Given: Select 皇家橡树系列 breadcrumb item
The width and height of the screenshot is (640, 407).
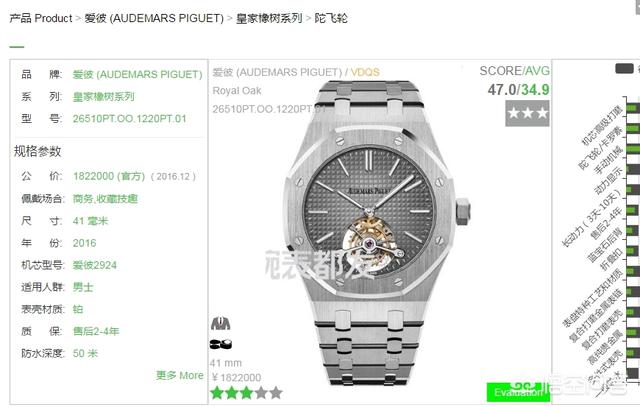Looking at the screenshot, I should [269, 18].
